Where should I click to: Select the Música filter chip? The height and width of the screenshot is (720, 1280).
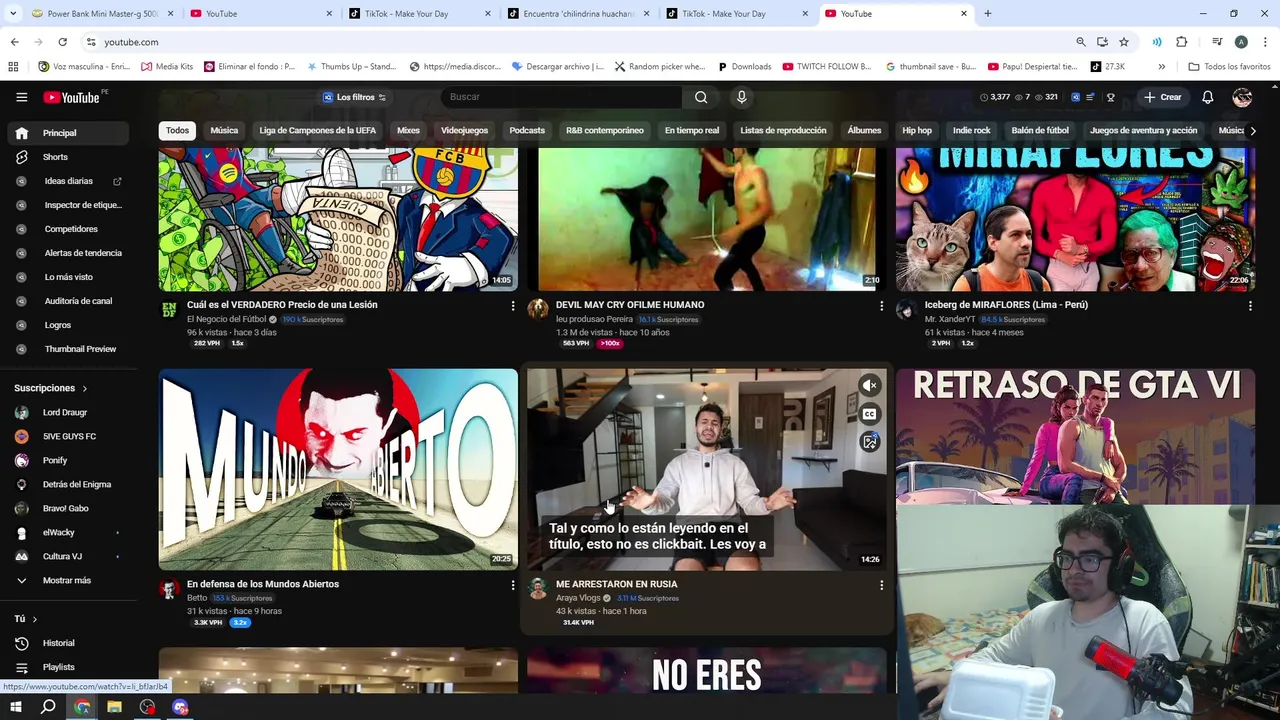pyautogui.click(x=224, y=131)
